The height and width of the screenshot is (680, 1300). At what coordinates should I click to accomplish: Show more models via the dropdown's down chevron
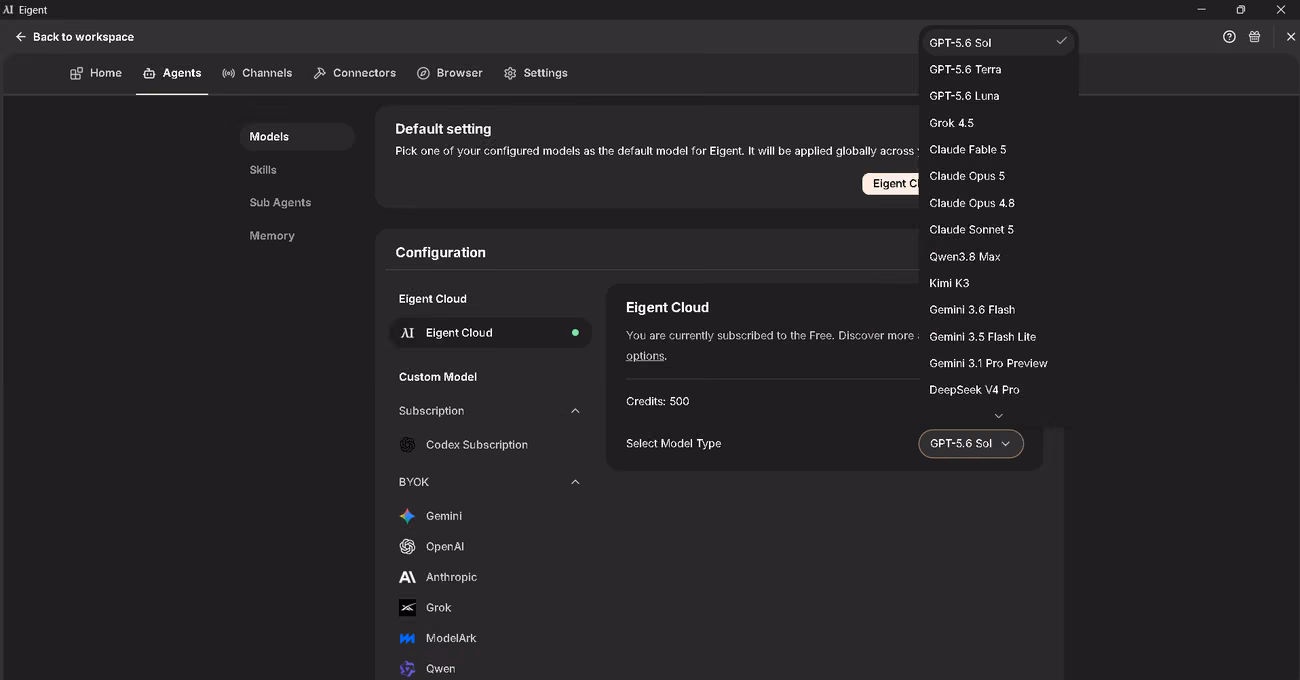[x=998, y=416]
